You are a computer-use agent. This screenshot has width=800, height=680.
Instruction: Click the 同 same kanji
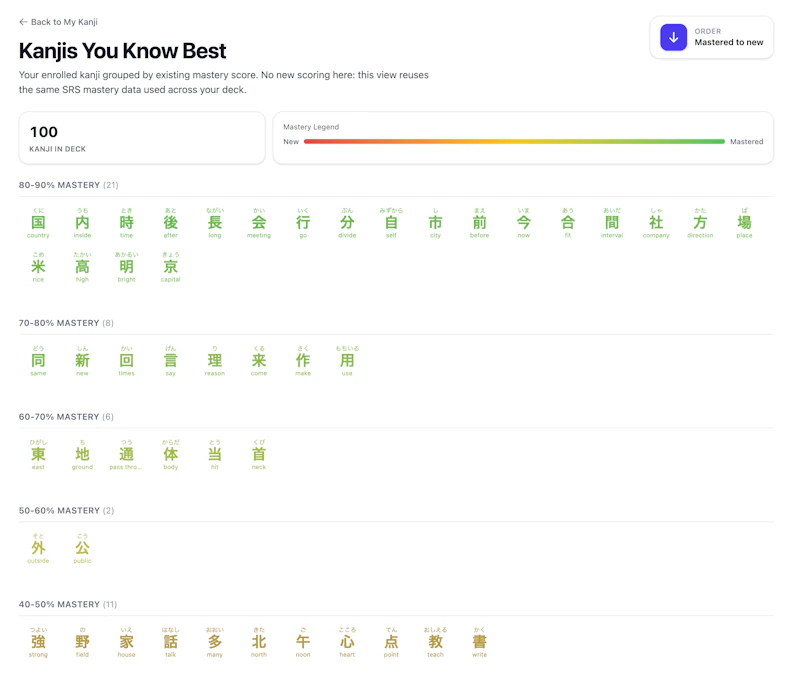(x=38, y=361)
